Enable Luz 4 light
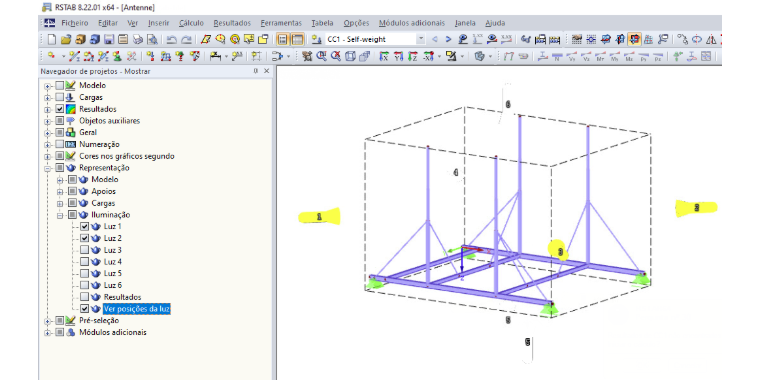The height and width of the screenshot is (380, 760). tap(84, 262)
